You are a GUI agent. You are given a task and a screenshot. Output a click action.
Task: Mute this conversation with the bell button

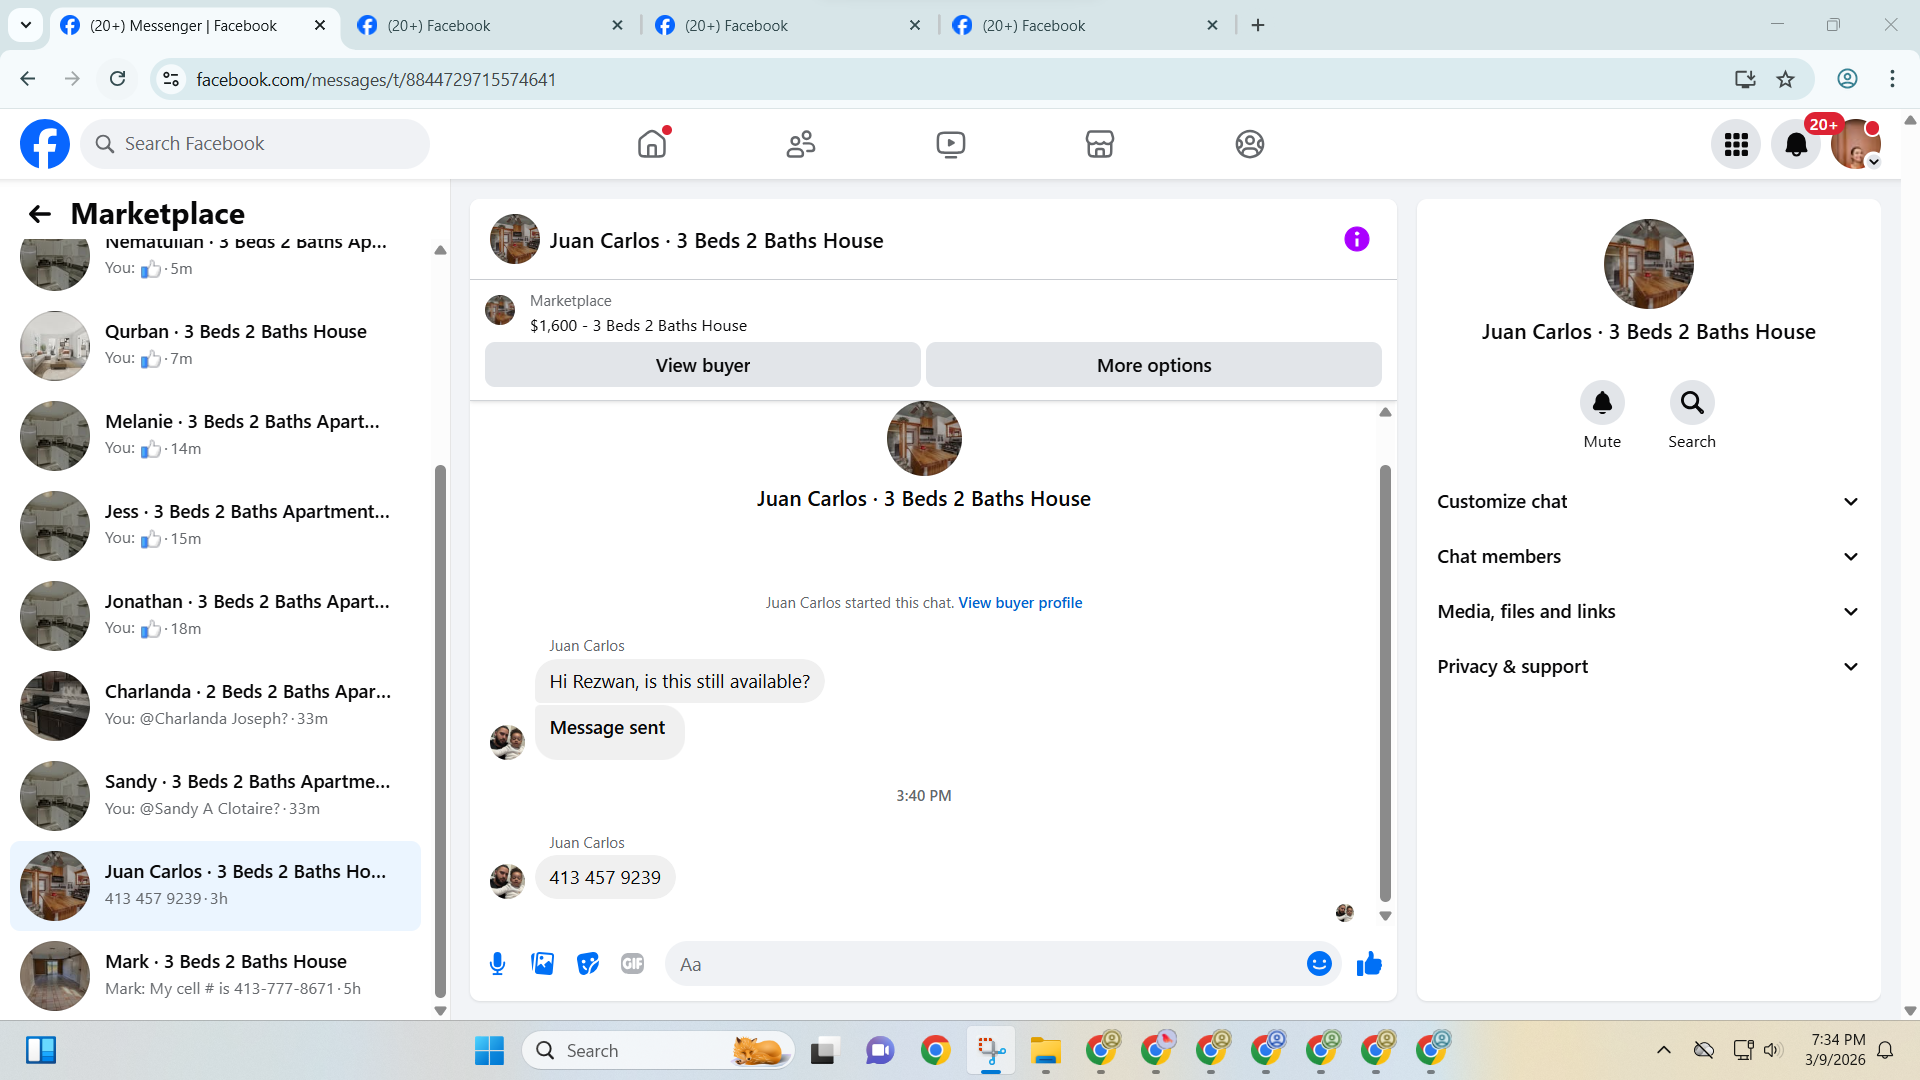(x=1602, y=403)
